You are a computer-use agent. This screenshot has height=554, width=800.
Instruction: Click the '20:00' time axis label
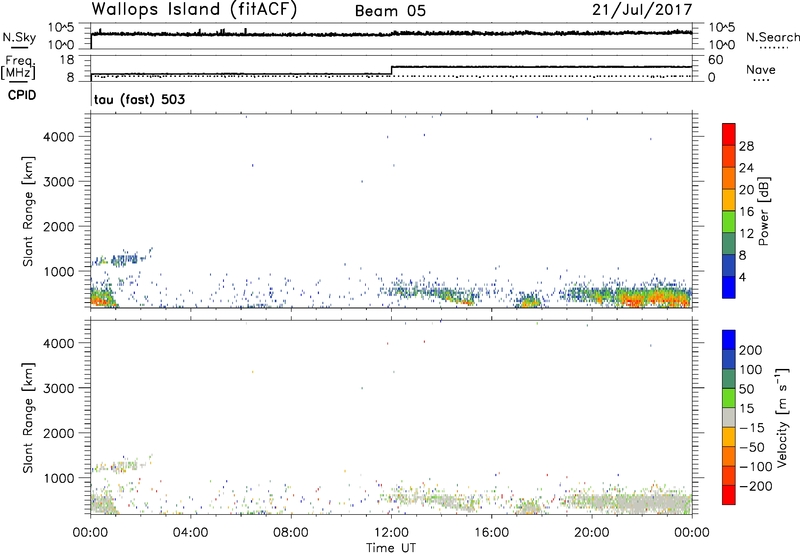click(591, 533)
